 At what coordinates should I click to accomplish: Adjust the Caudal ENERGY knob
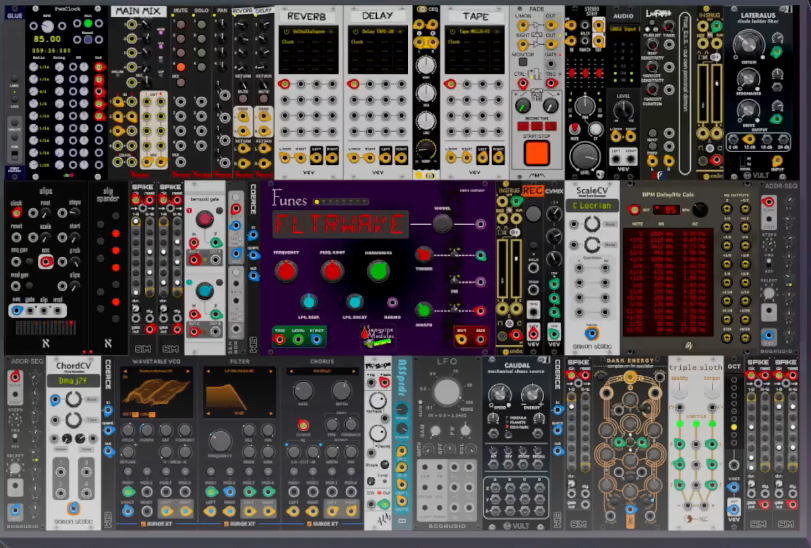[532, 394]
